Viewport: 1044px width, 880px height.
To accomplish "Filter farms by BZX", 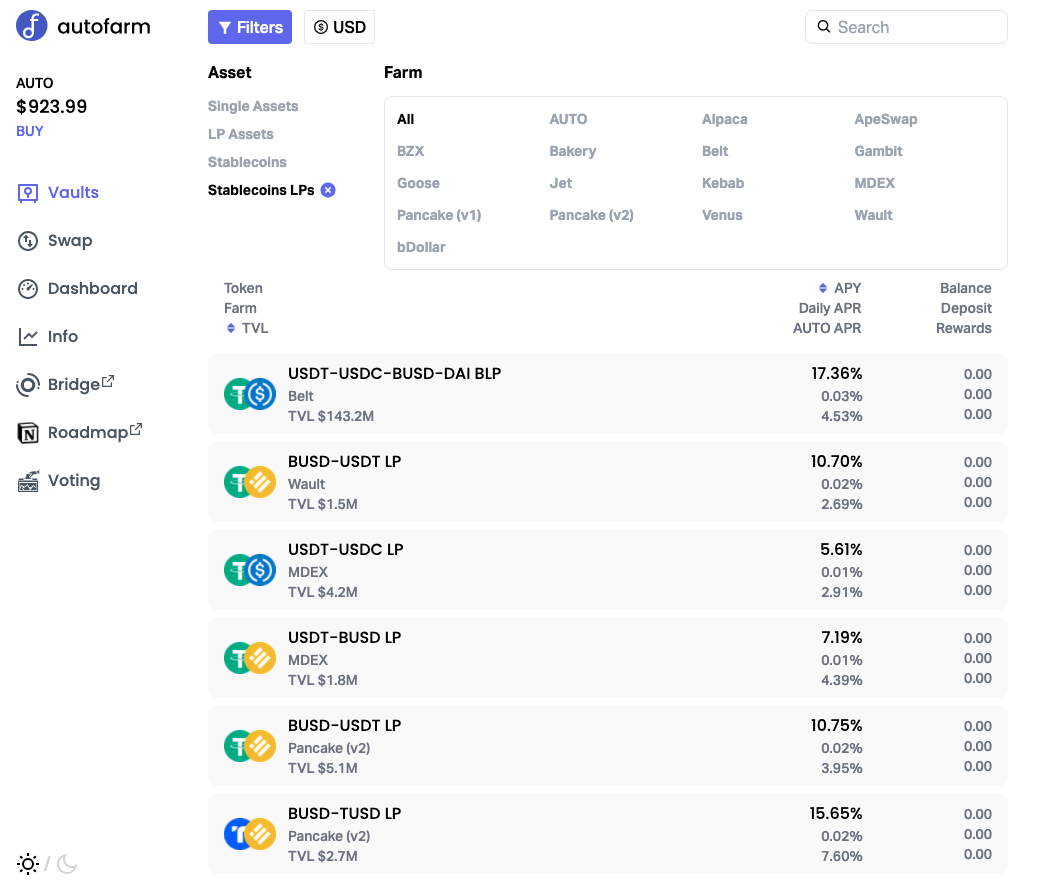I will click(x=410, y=151).
